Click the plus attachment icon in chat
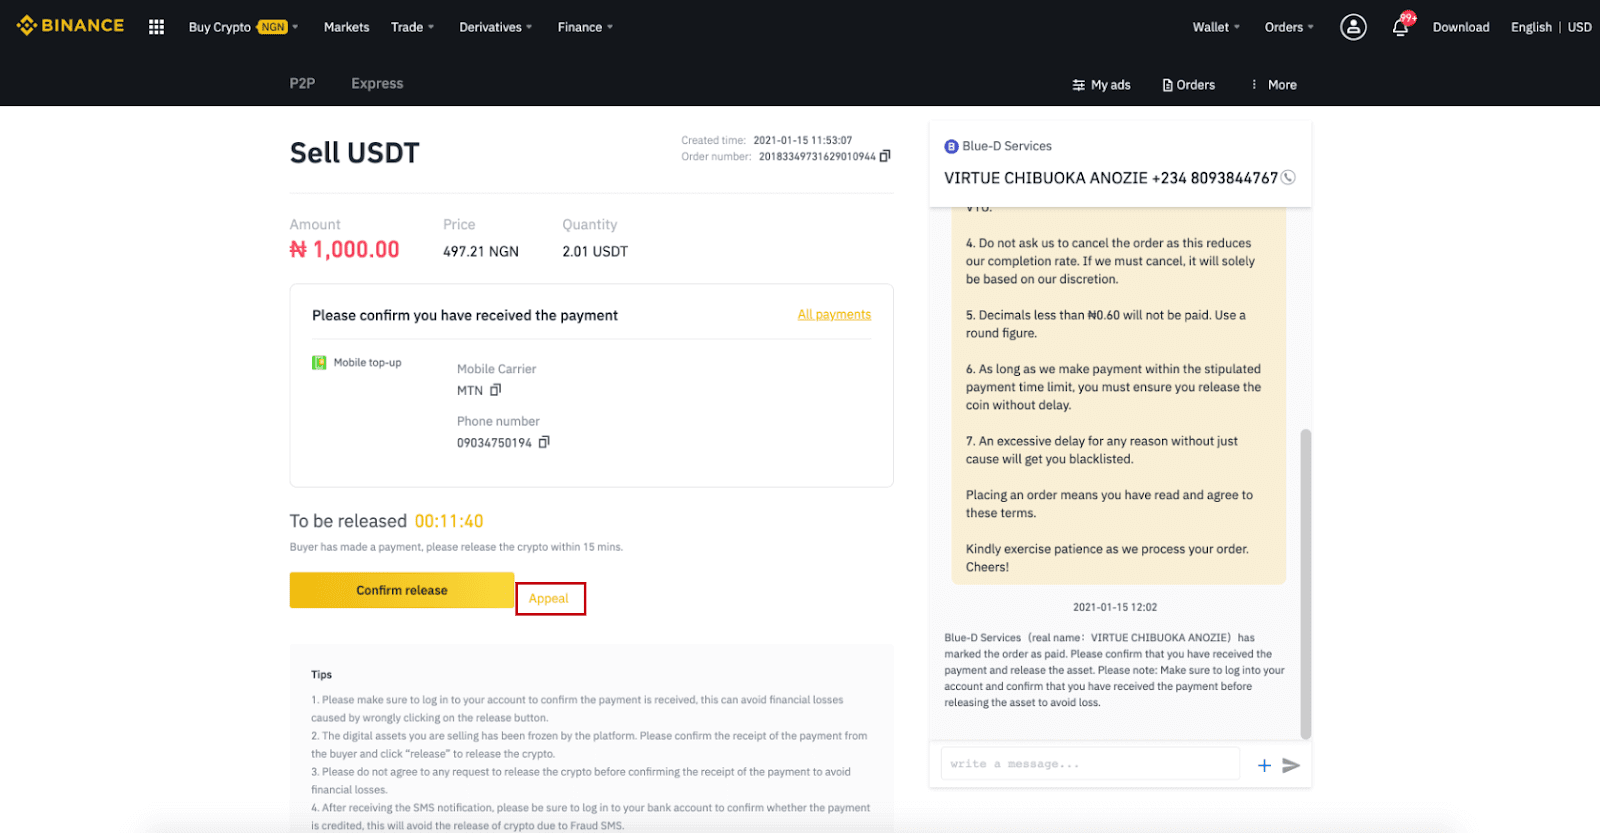The width and height of the screenshot is (1600, 833). coord(1264,765)
